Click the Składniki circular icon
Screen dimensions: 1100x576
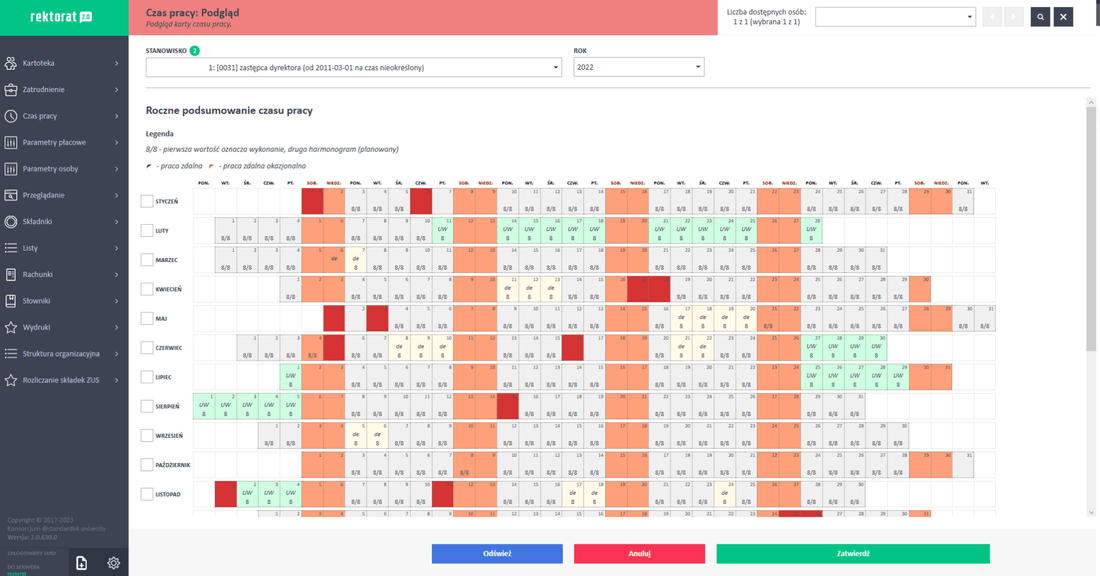(x=11, y=221)
